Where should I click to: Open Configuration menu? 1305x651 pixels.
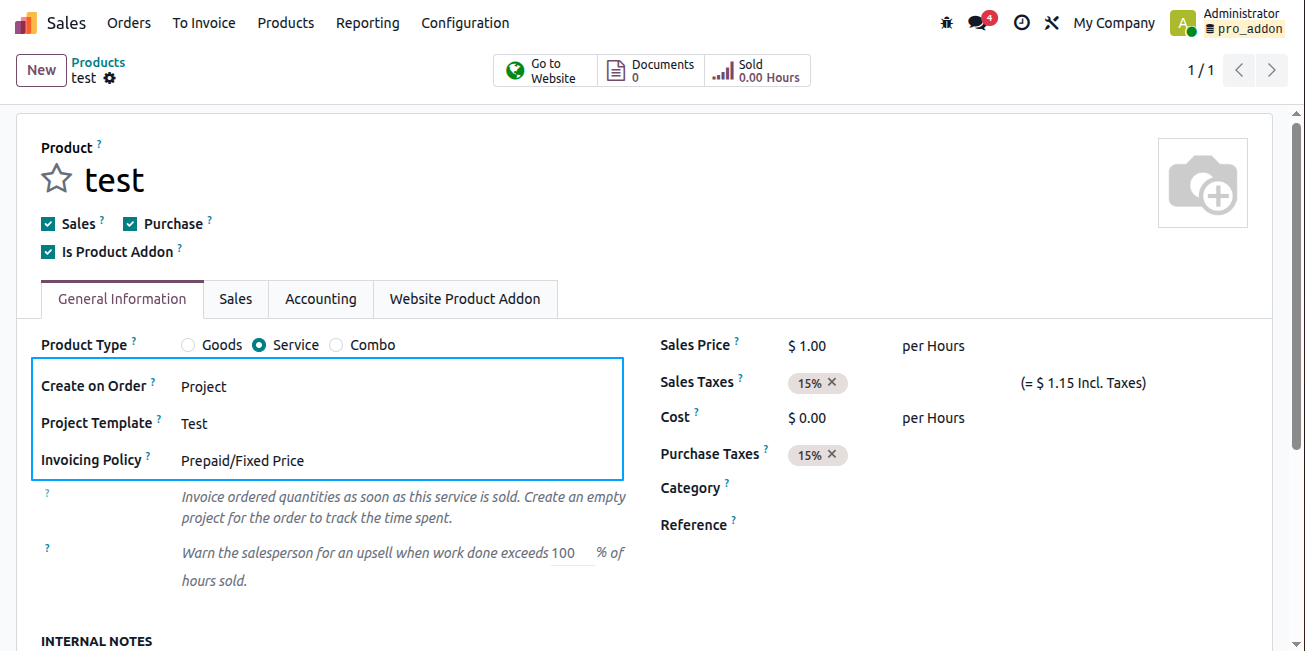(x=465, y=23)
